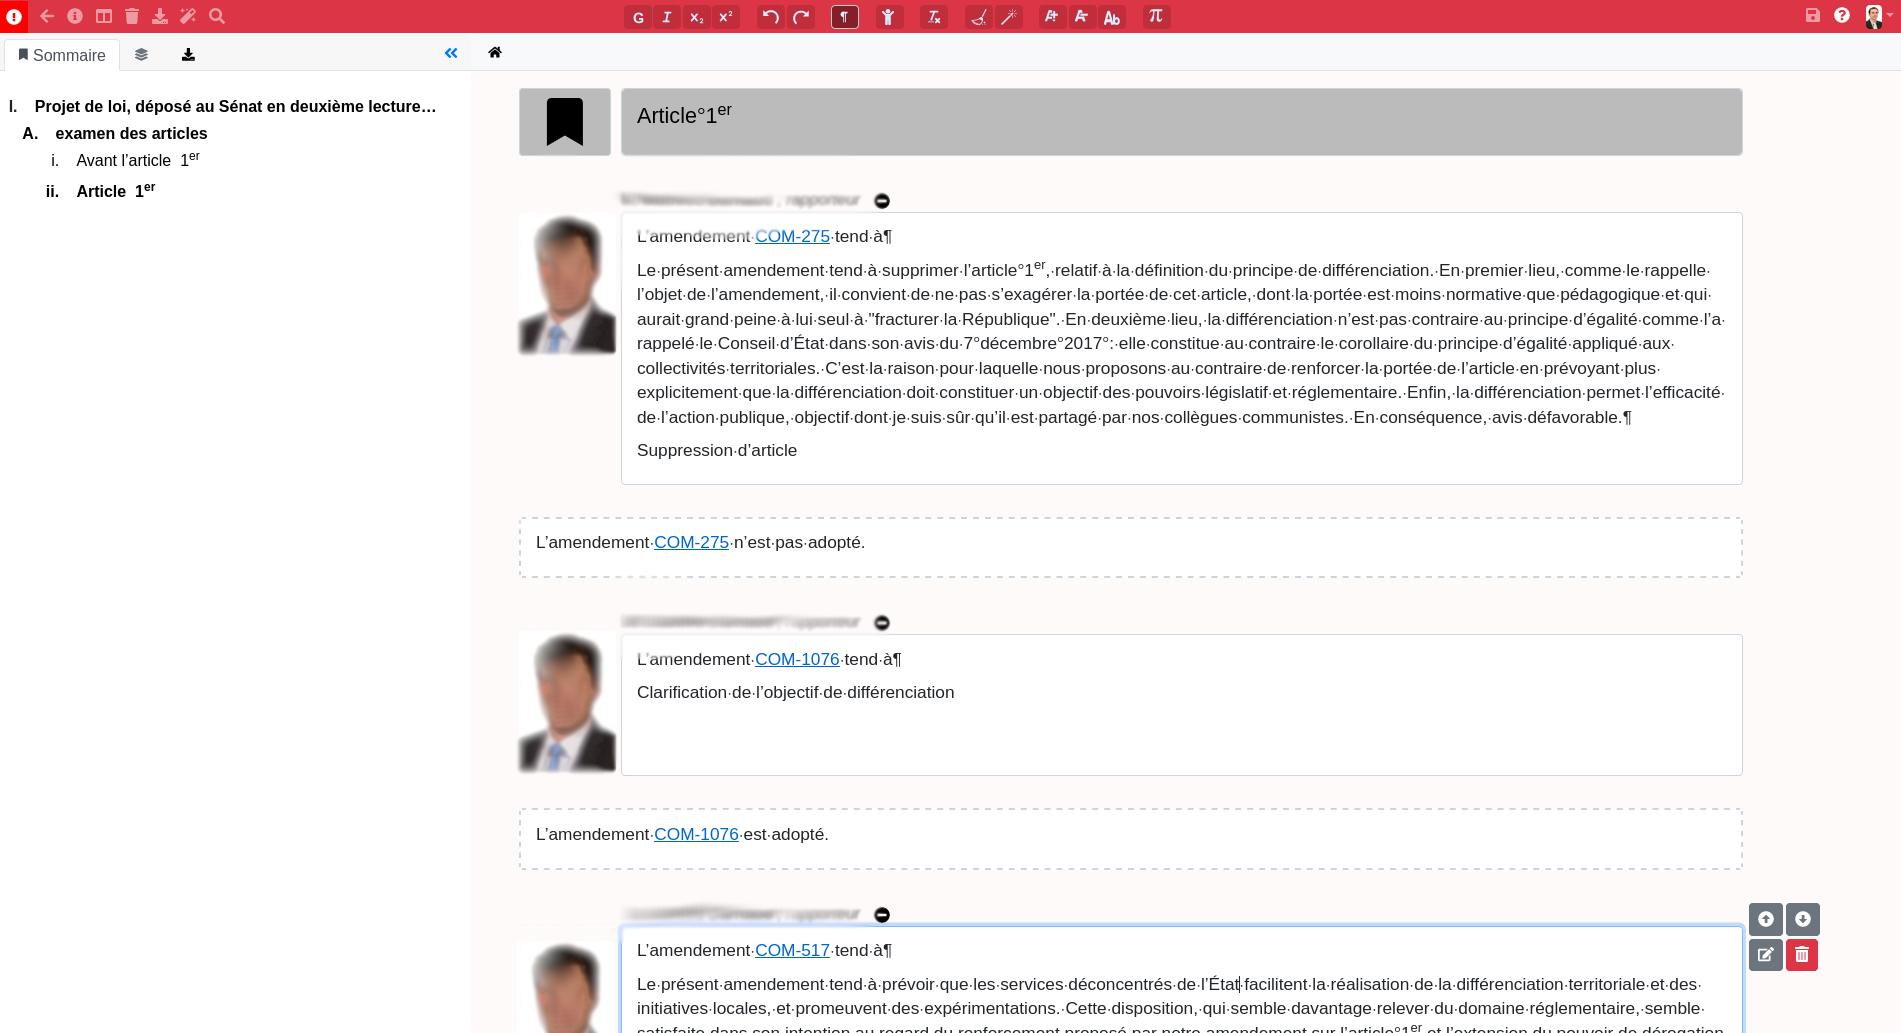The width and height of the screenshot is (1901, 1033).
Task: Switch to the layers stack tab
Action: (141, 55)
